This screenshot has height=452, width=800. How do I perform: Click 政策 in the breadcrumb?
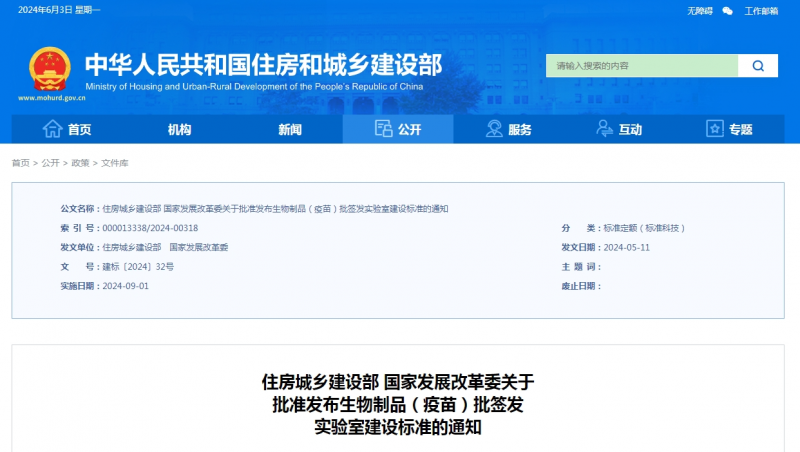point(80,163)
